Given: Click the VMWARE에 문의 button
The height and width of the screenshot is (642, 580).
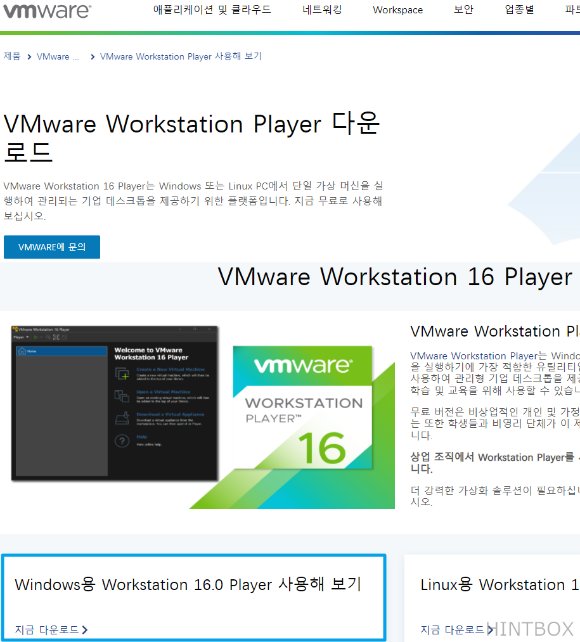Looking at the screenshot, I should [x=52, y=247].
